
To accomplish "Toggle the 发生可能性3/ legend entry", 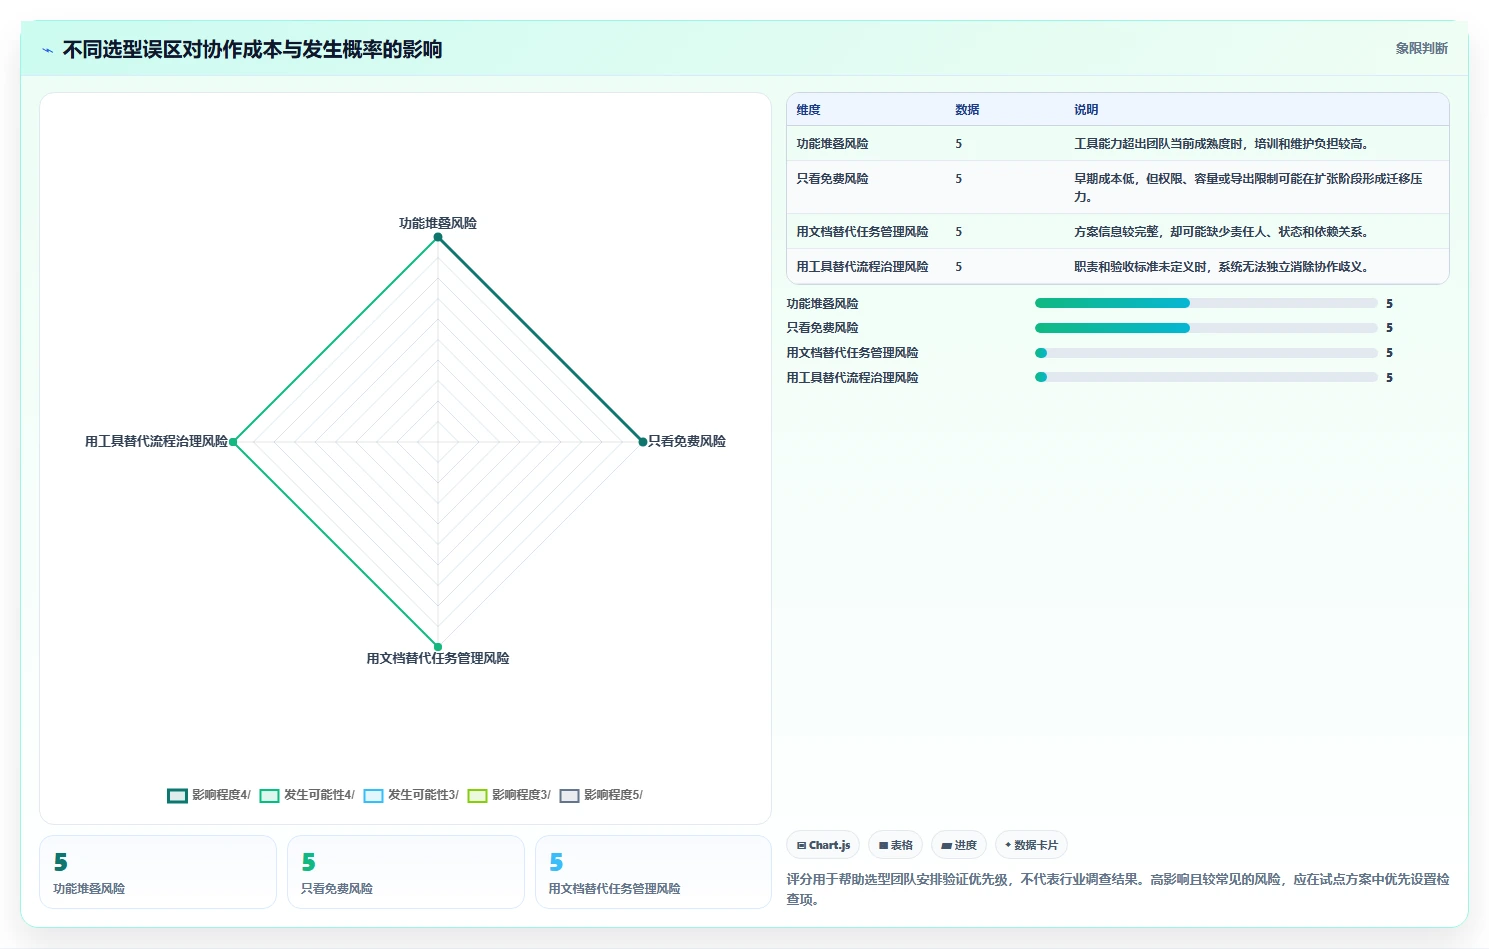I will 411,796.
